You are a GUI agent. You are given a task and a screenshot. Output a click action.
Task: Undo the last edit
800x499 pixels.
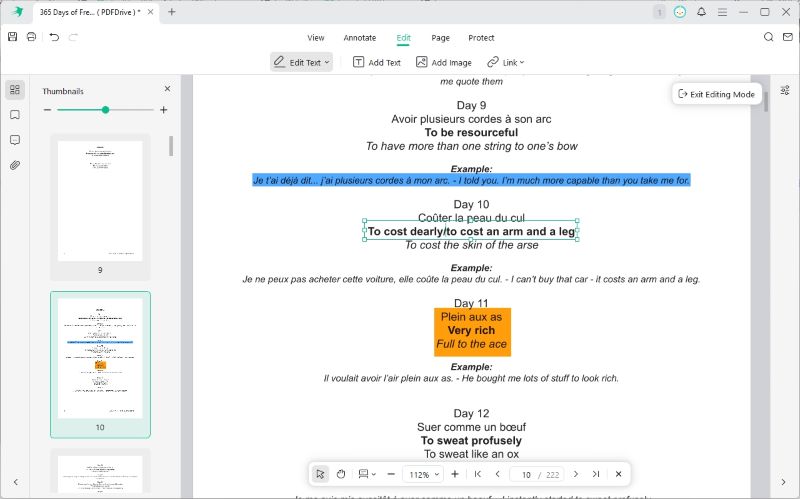(54, 37)
